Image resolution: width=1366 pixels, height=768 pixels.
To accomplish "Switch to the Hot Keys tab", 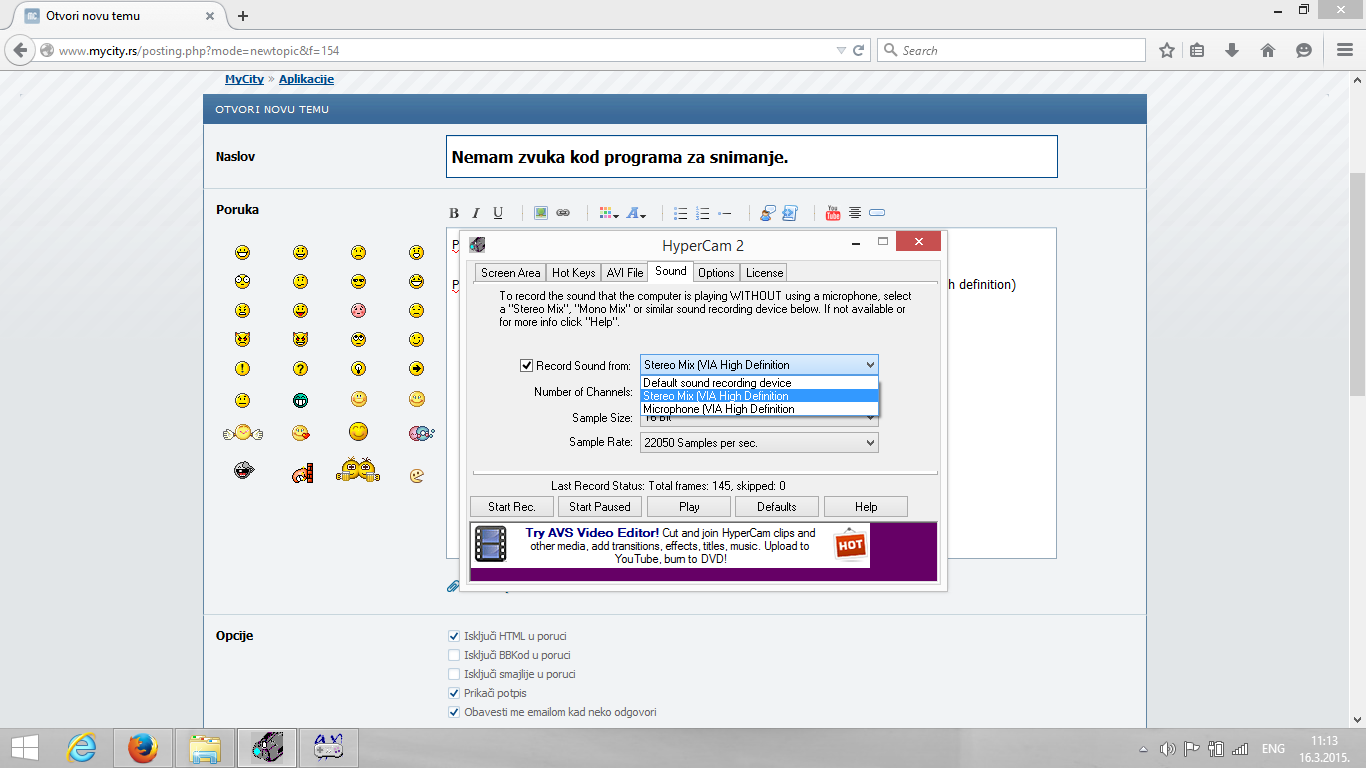I will 573,272.
